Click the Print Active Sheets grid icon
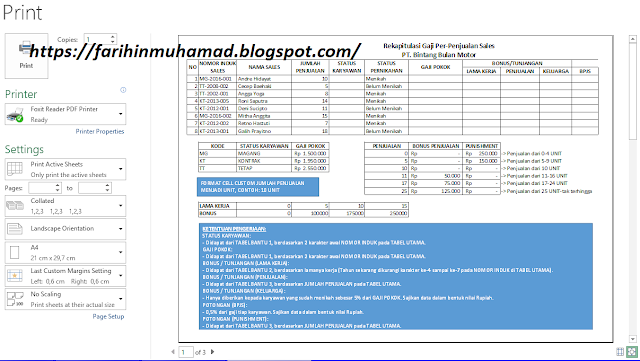640x361 pixels. pyautogui.click(x=15, y=169)
